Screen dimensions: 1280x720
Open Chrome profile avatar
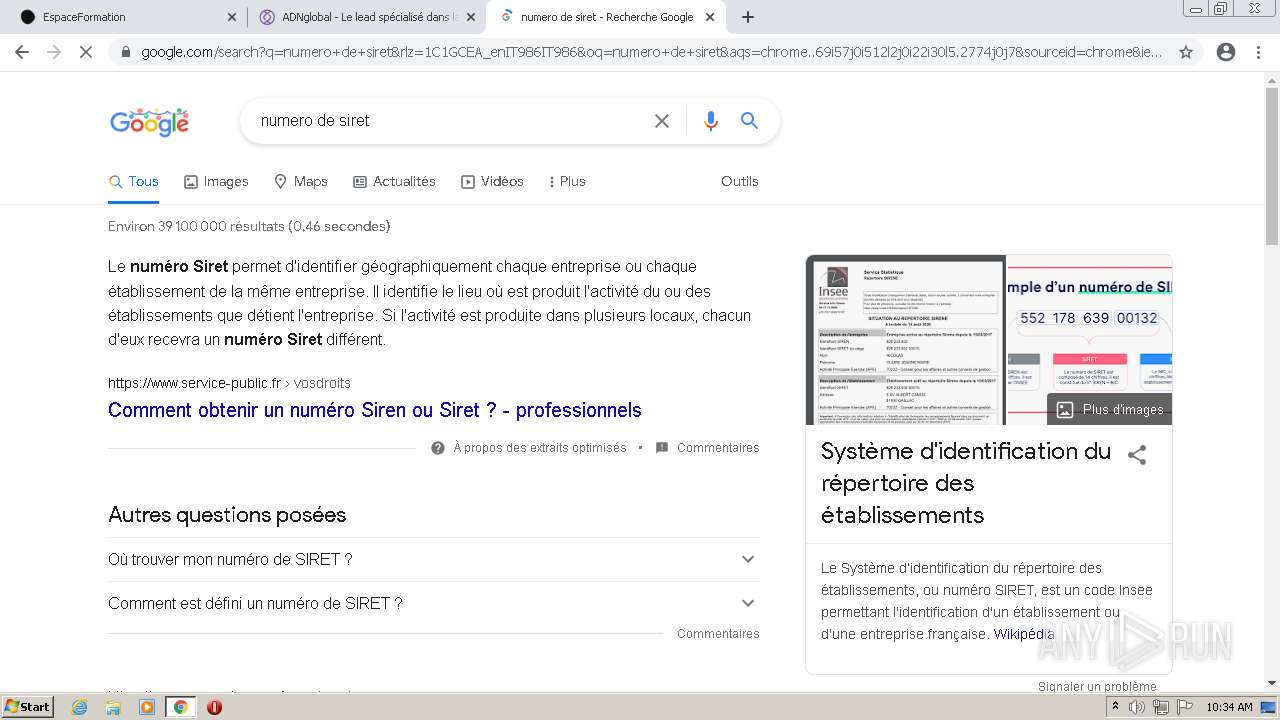[x=1226, y=52]
